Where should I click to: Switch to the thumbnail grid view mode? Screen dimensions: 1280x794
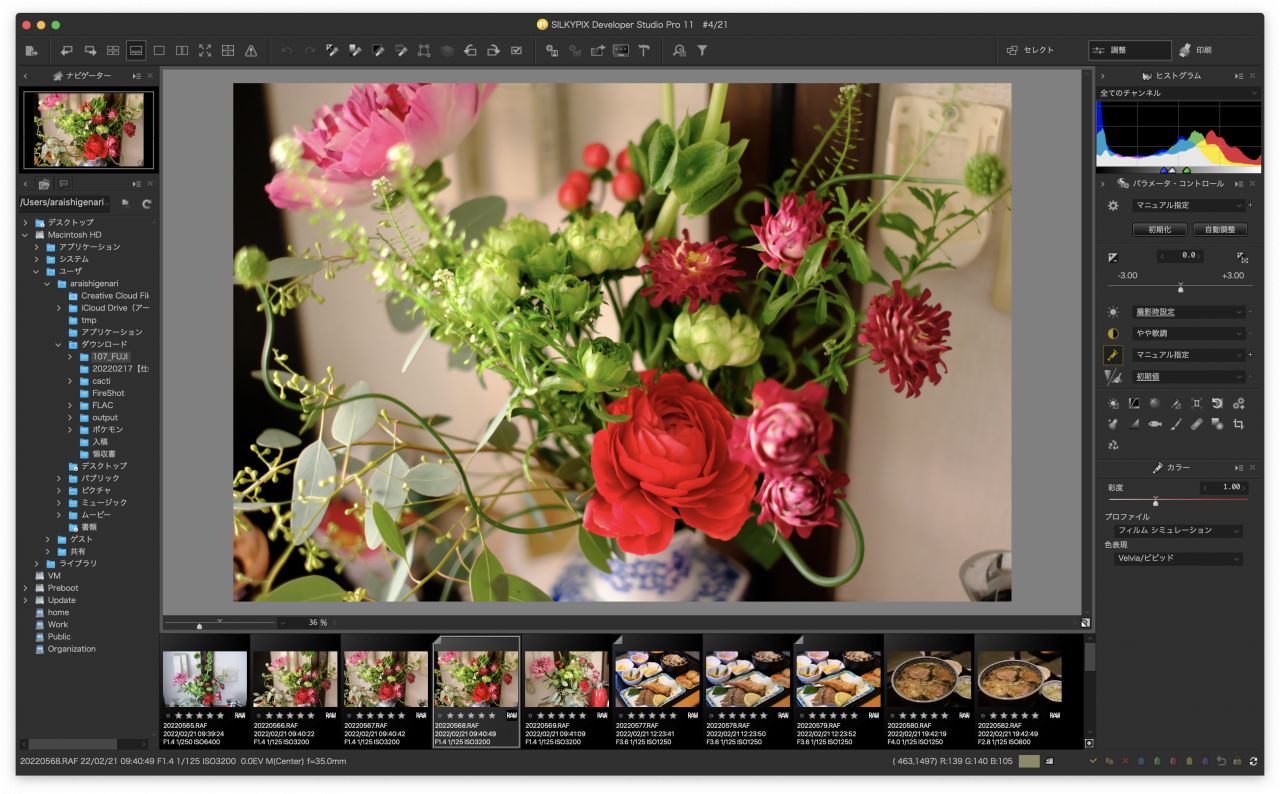coord(113,51)
